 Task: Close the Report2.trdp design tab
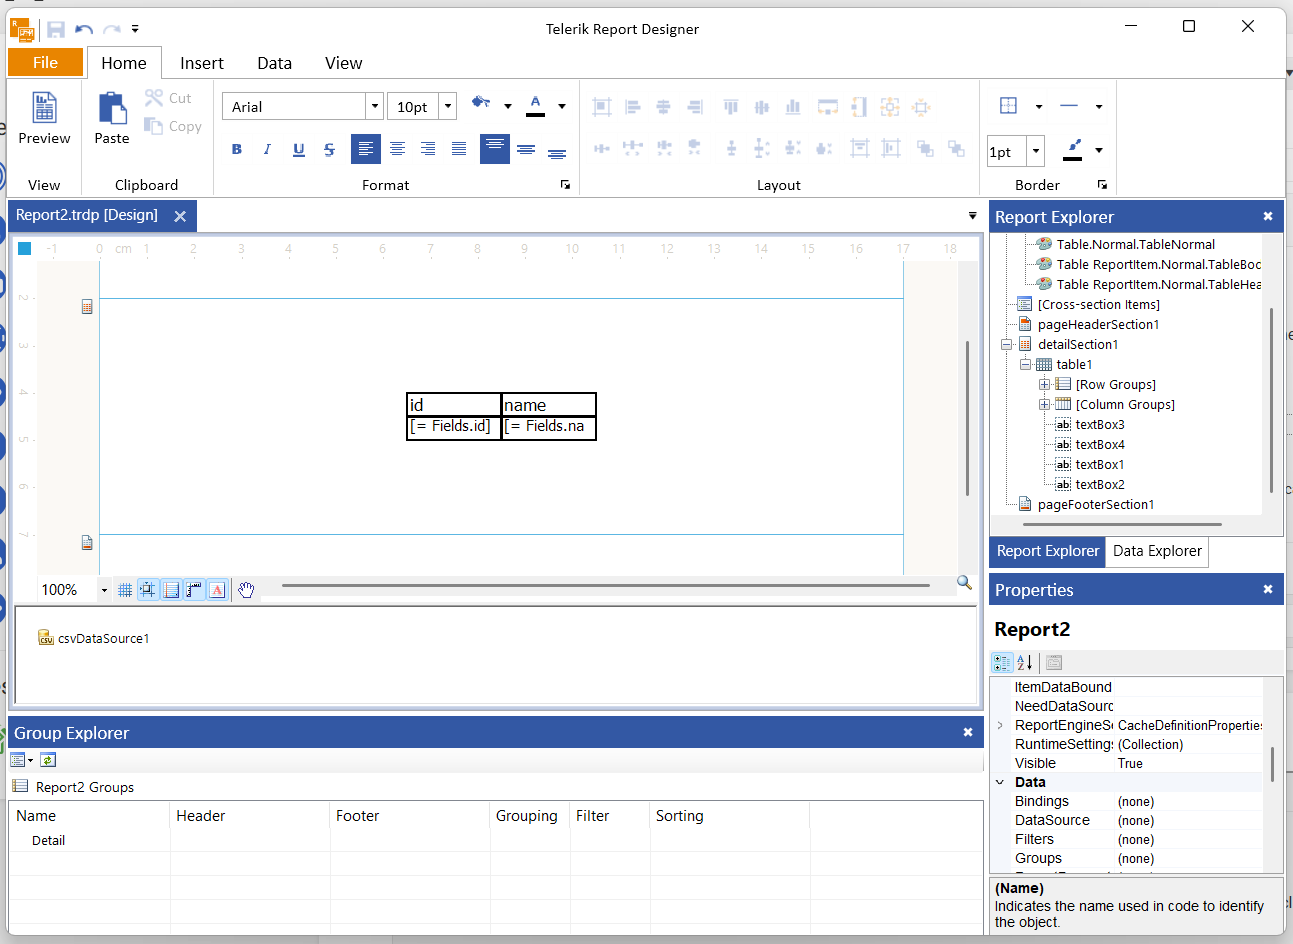pyautogui.click(x=180, y=216)
